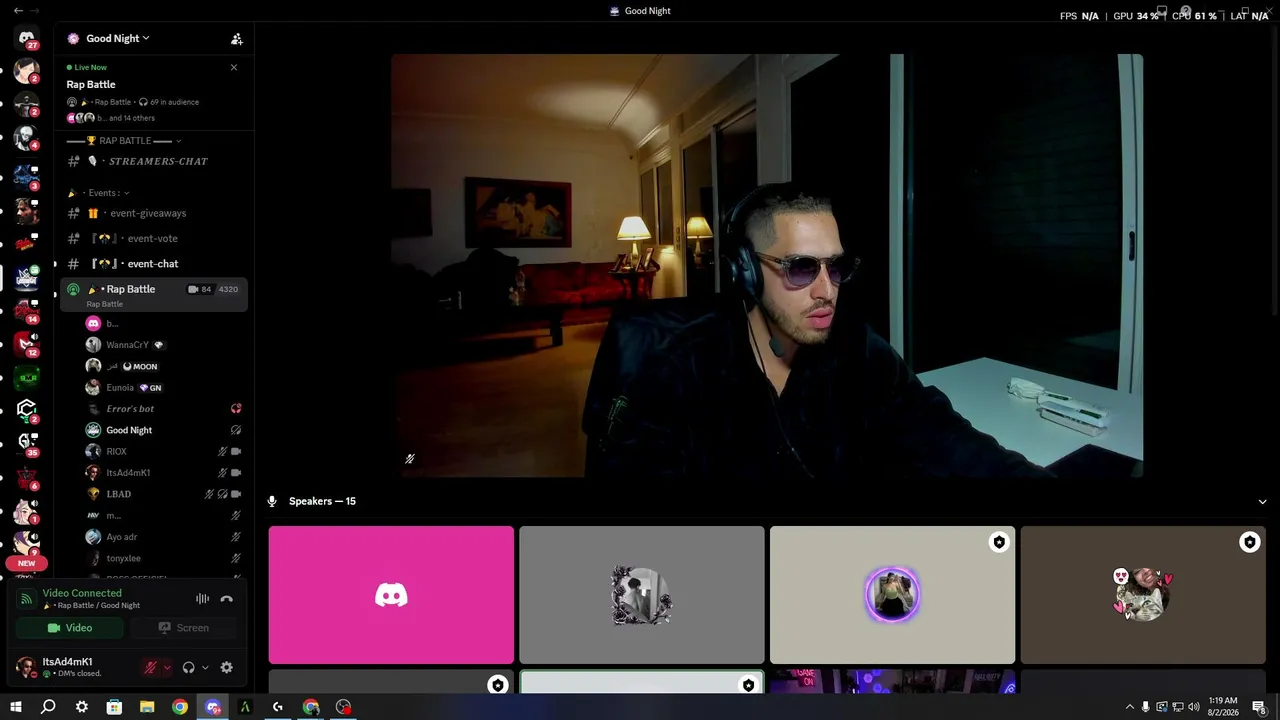Collapse the Events category
This screenshot has width=1280, height=720.
coord(104,193)
